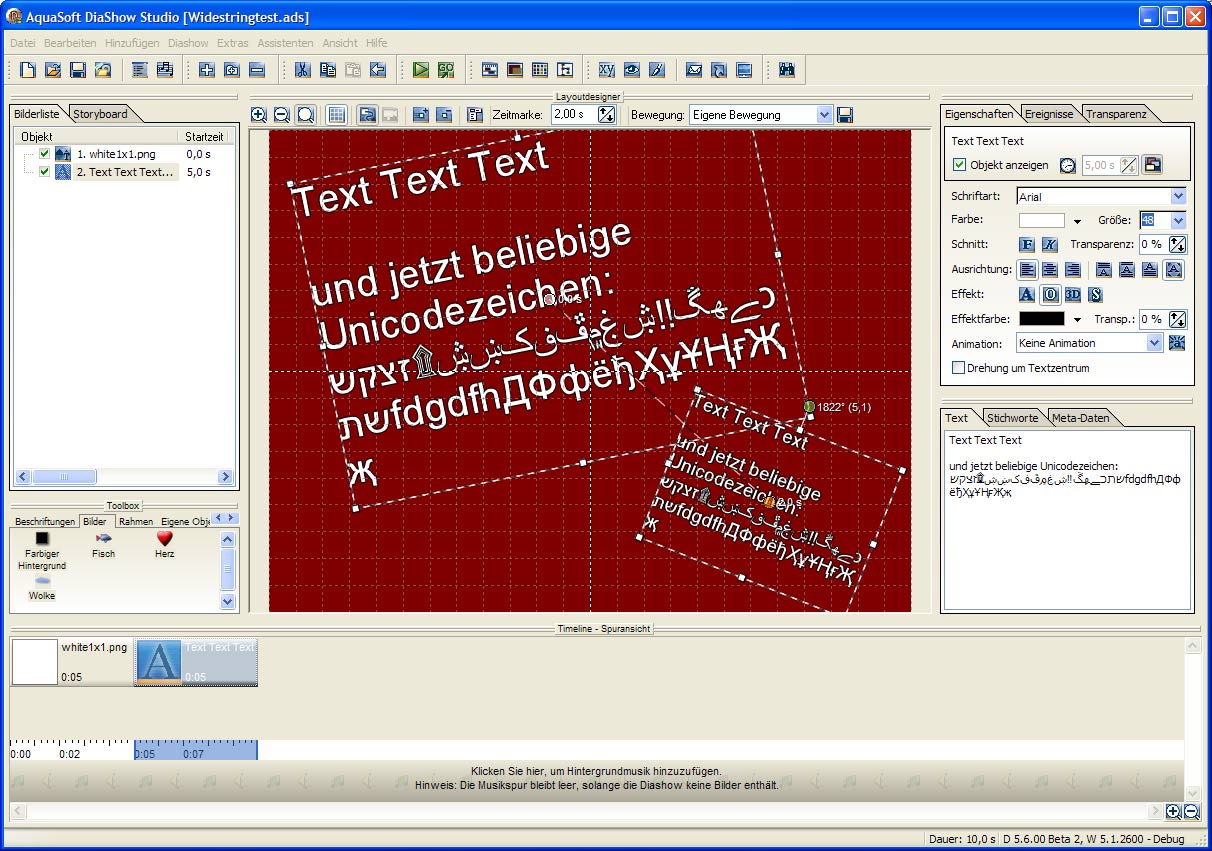Click the scissors Cut icon in toolbar
Viewport: 1212px width, 851px height.
coord(302,70)
